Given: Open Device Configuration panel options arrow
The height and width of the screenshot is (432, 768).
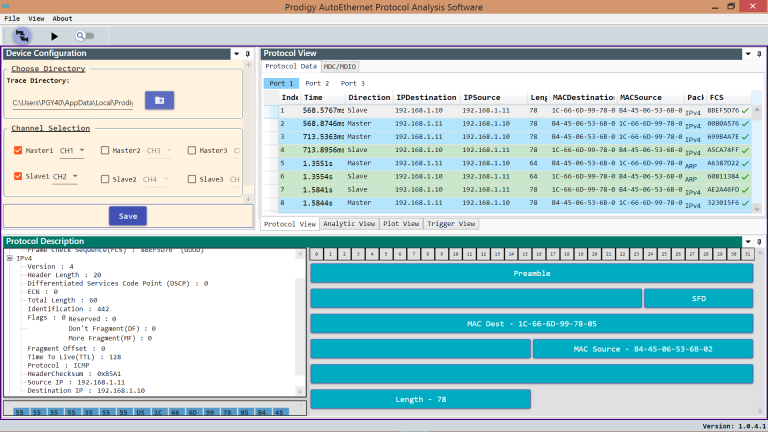Looking at the screenshot, I should pyautogui.click(x=237, y=54).
